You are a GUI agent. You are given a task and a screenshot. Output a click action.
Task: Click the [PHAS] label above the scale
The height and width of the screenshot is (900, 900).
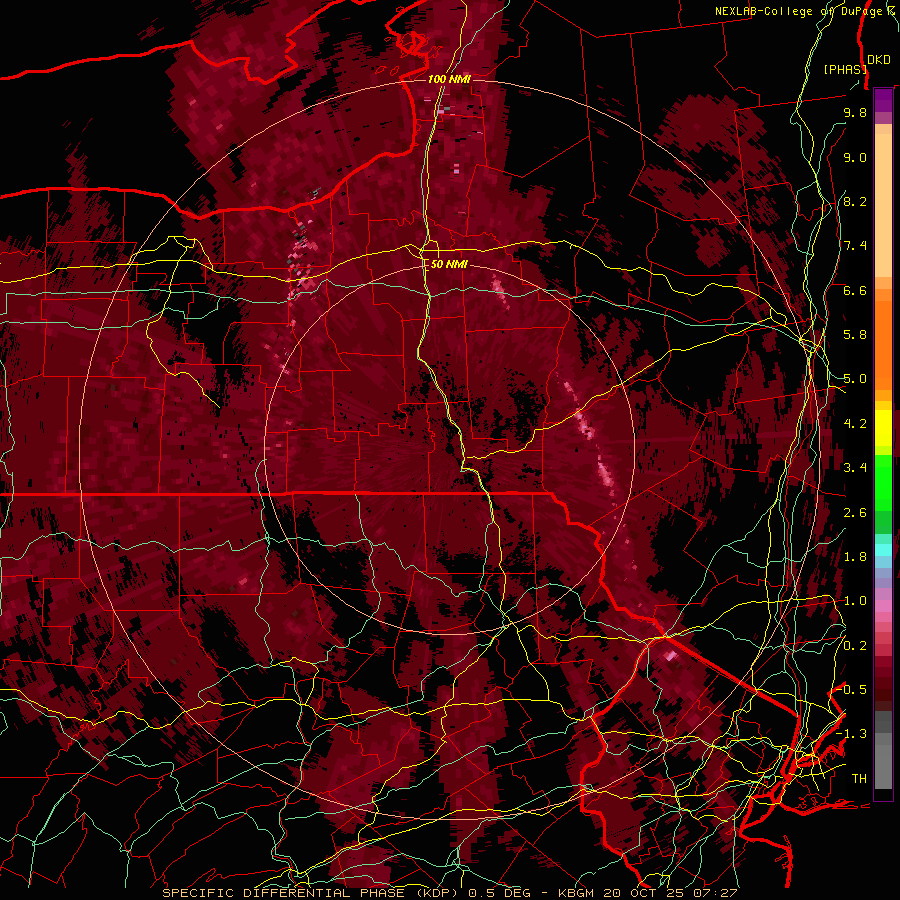[x=845, y=69]
